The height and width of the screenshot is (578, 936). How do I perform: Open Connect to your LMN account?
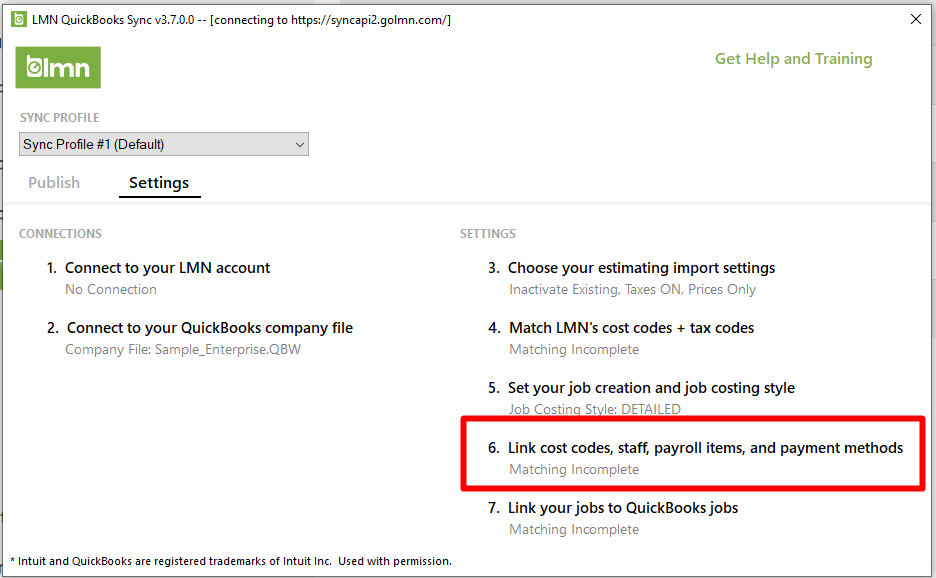[x=167, y=268]
